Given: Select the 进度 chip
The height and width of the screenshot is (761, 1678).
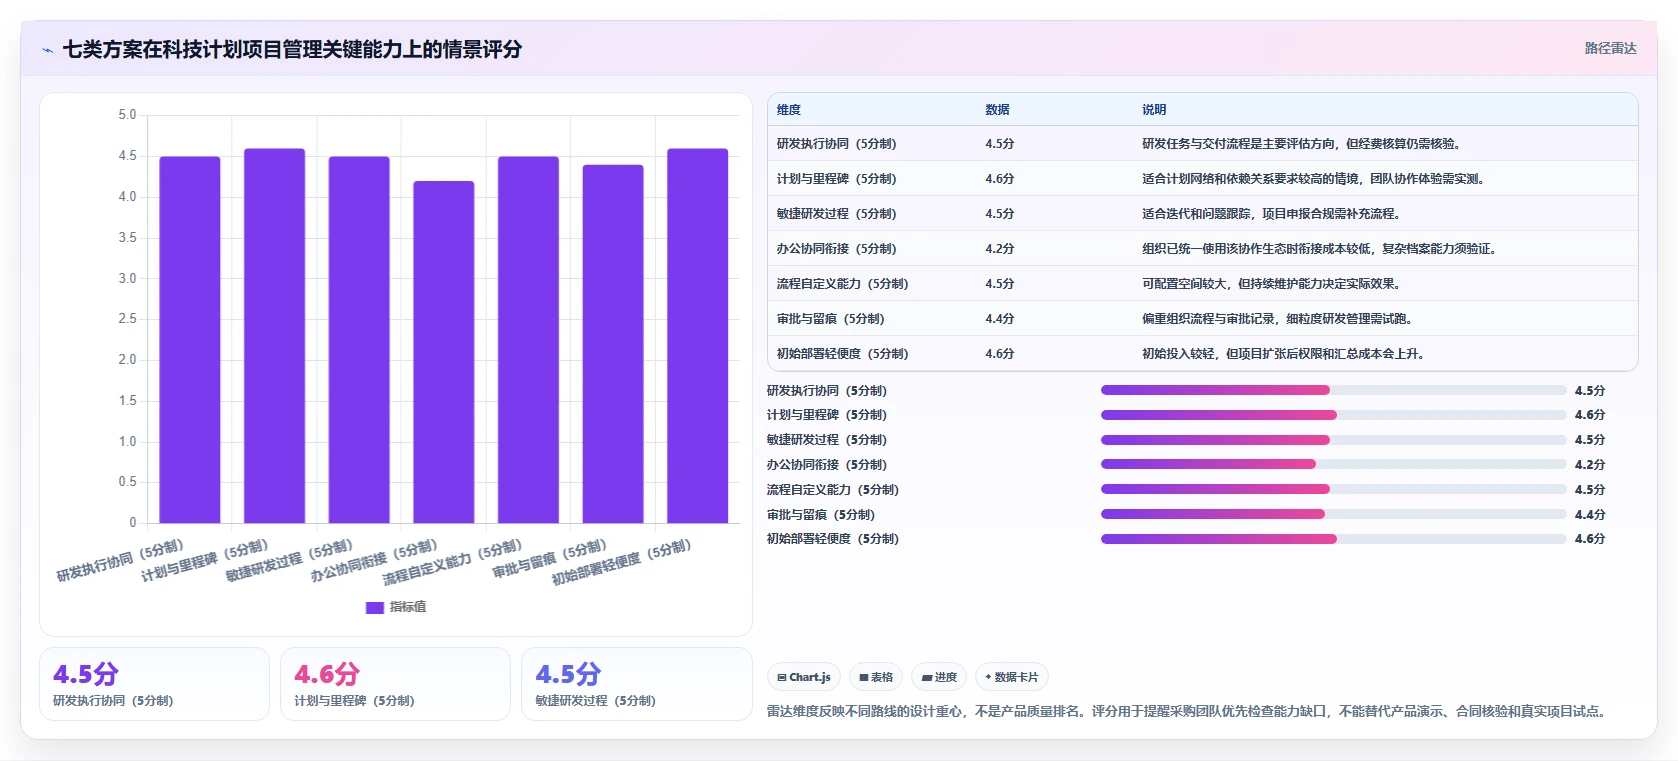Looking at the screenshot, I should [939, 677].
